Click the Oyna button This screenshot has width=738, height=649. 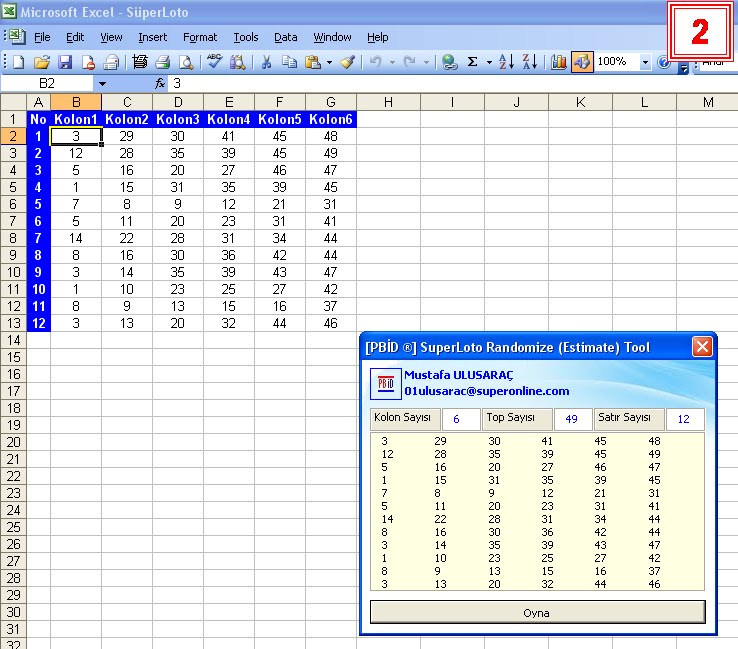point(537,612)
